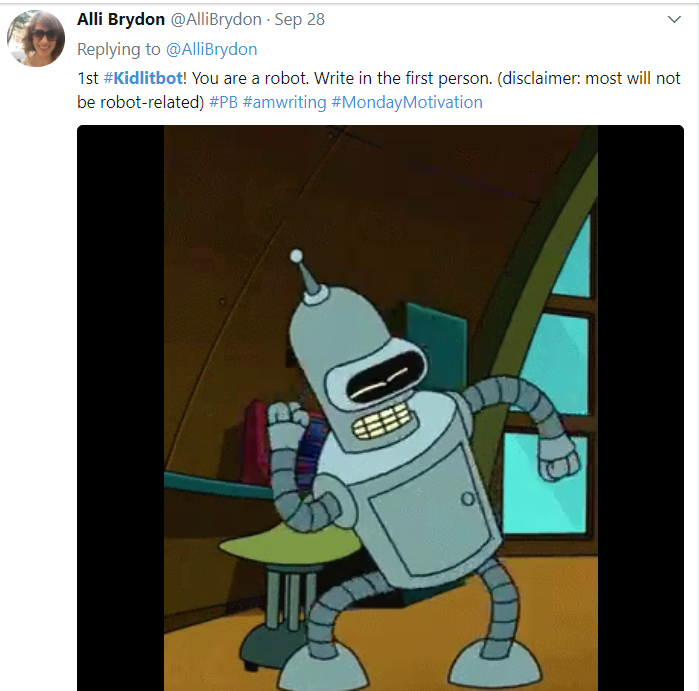This screenshot has width=699, height=691.
Task: Open the #MondayMotivation hashtag
Action: pyautogui.click(x=407, y=103)
